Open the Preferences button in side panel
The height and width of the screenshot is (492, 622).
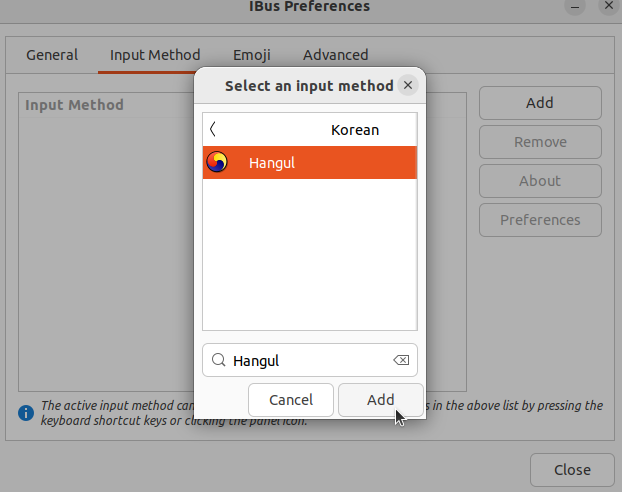pos(540,220)
